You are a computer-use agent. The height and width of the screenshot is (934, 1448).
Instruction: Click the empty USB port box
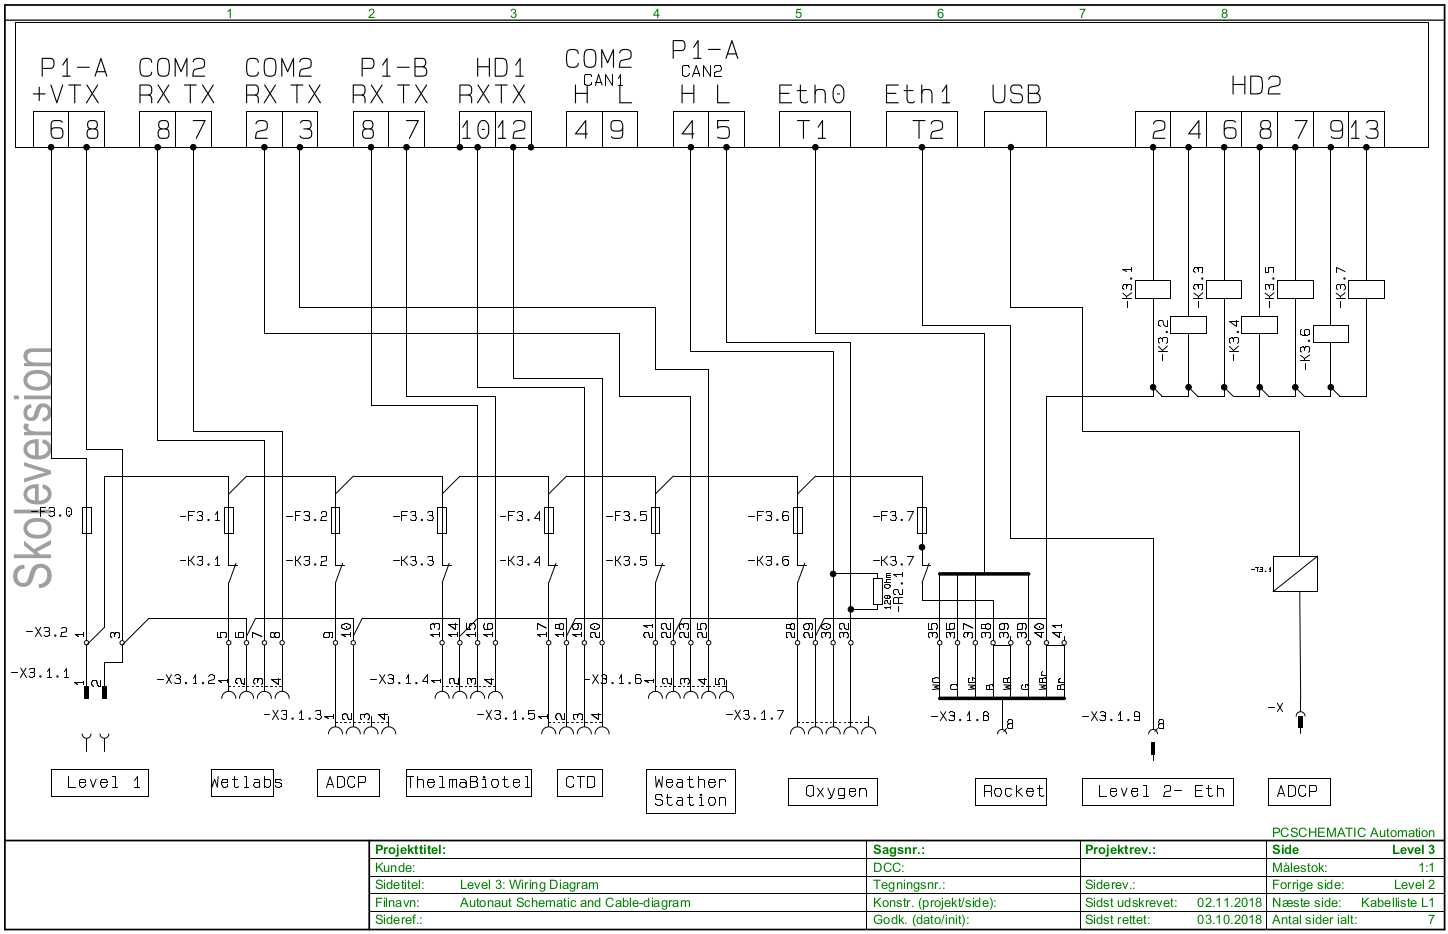click(1015, 130)
